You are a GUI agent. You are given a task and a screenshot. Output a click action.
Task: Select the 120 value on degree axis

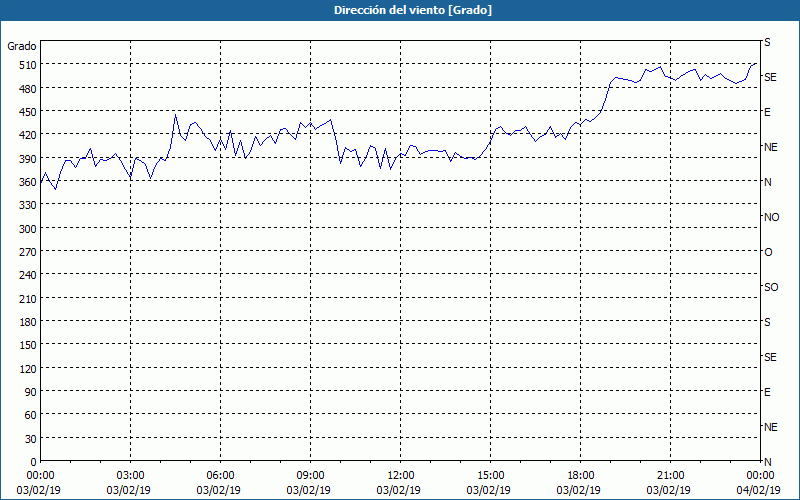29,369
